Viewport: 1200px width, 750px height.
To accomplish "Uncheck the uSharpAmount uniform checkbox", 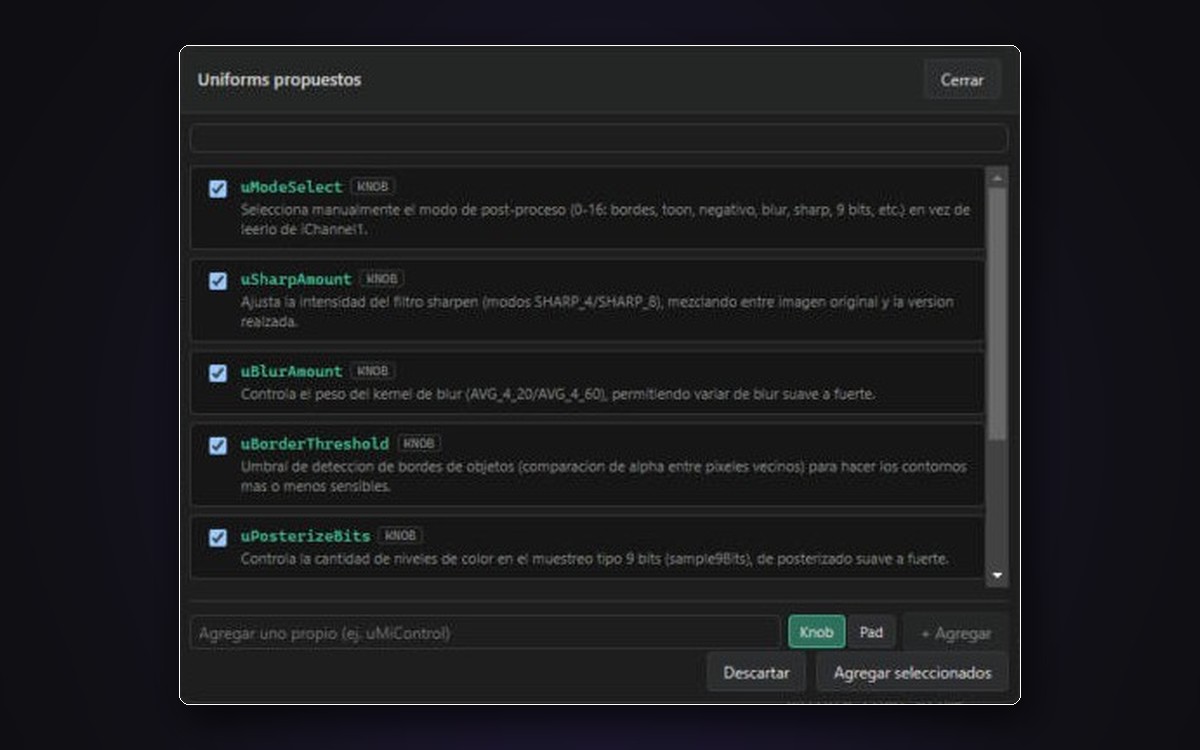I will click(218, 281).
